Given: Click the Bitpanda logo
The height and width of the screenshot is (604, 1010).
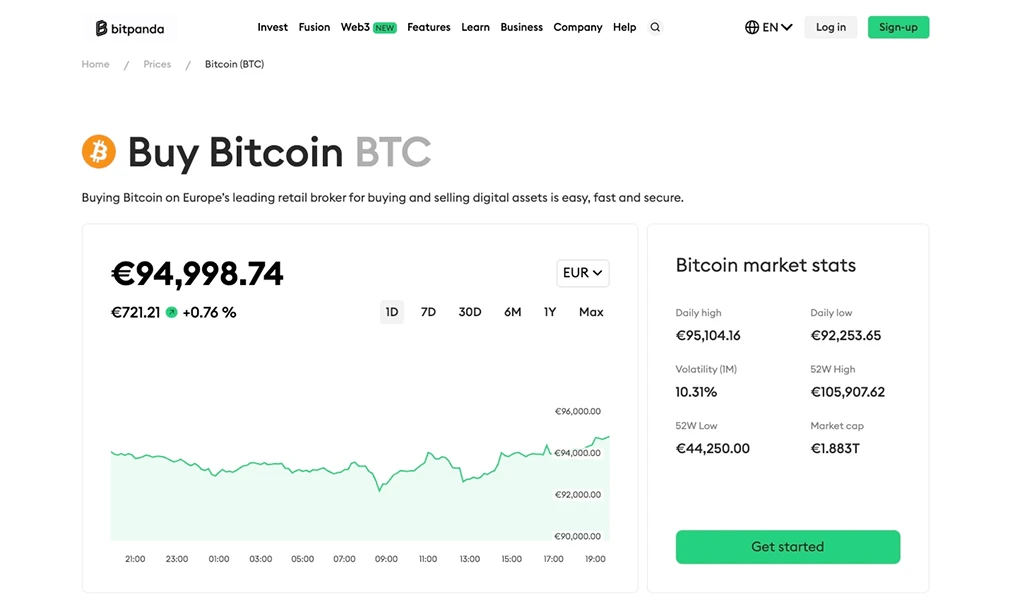Looking at the screenshot, I should tap(129, 27).
